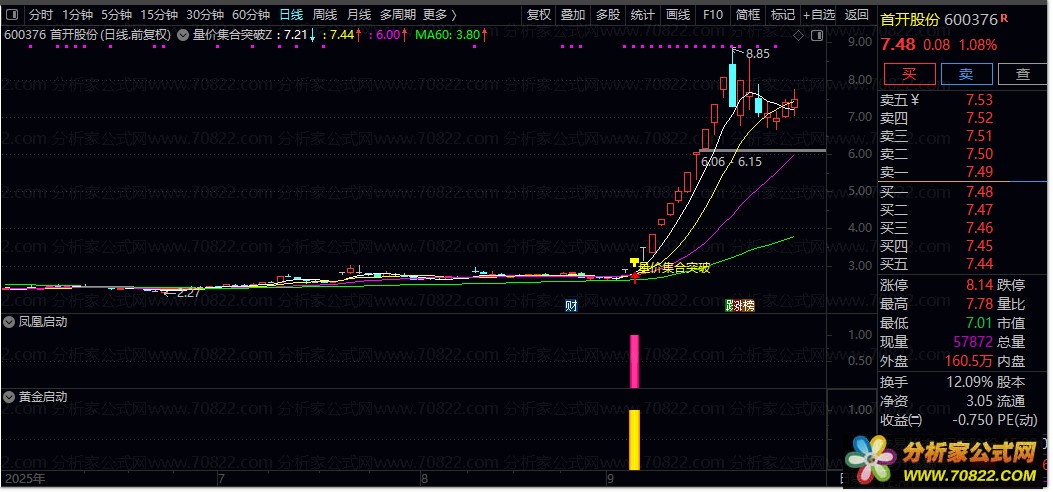The width and height of the screenshot is (1053, 492).
Task: Click the 现量 value 57872
Action: 972,343
